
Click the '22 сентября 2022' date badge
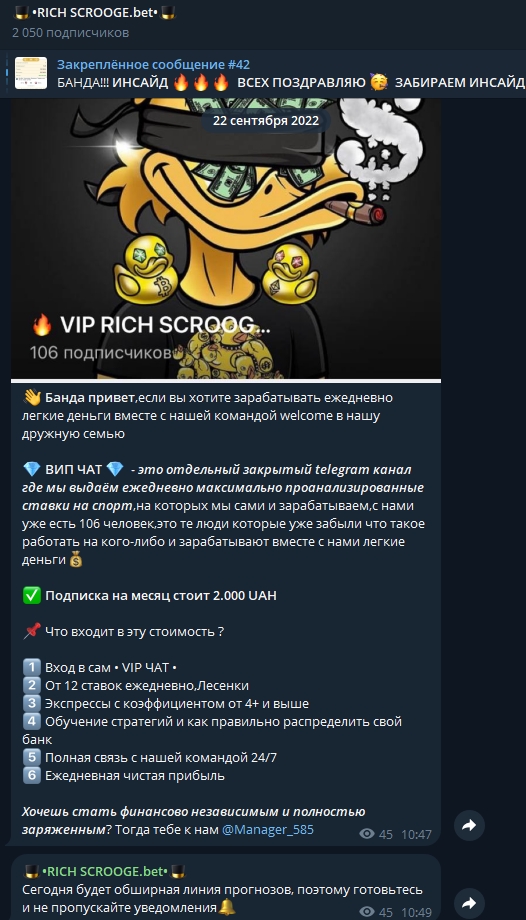pos(266,121)
